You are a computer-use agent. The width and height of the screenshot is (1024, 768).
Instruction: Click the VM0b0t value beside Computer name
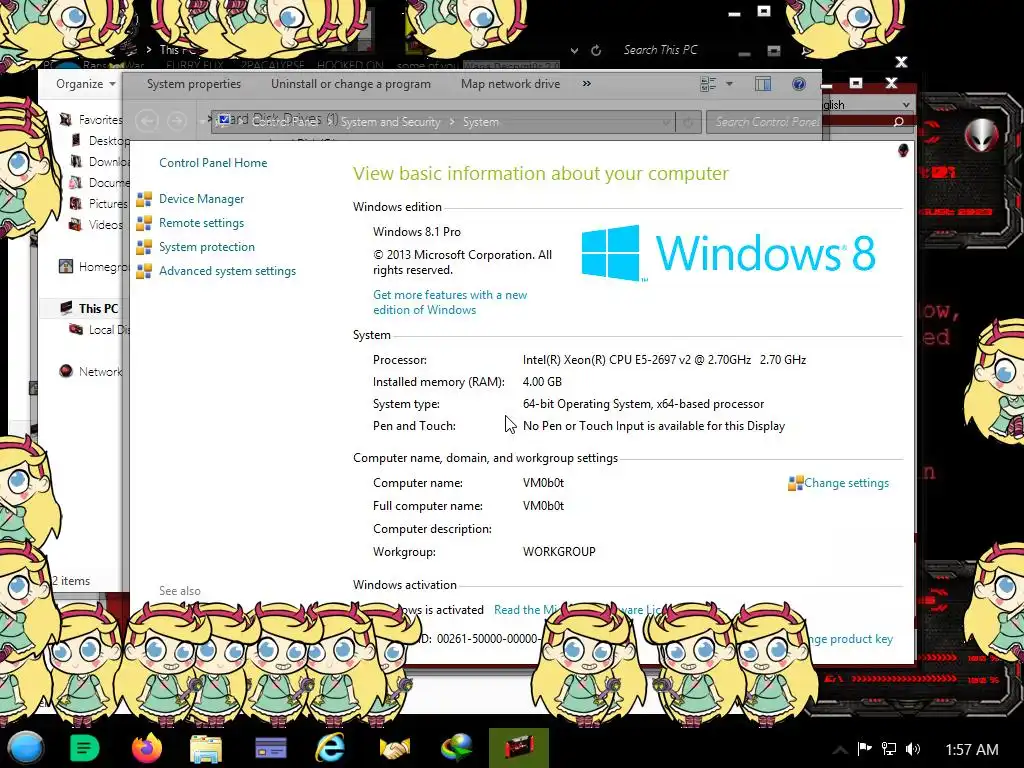[x=543, y=483]
